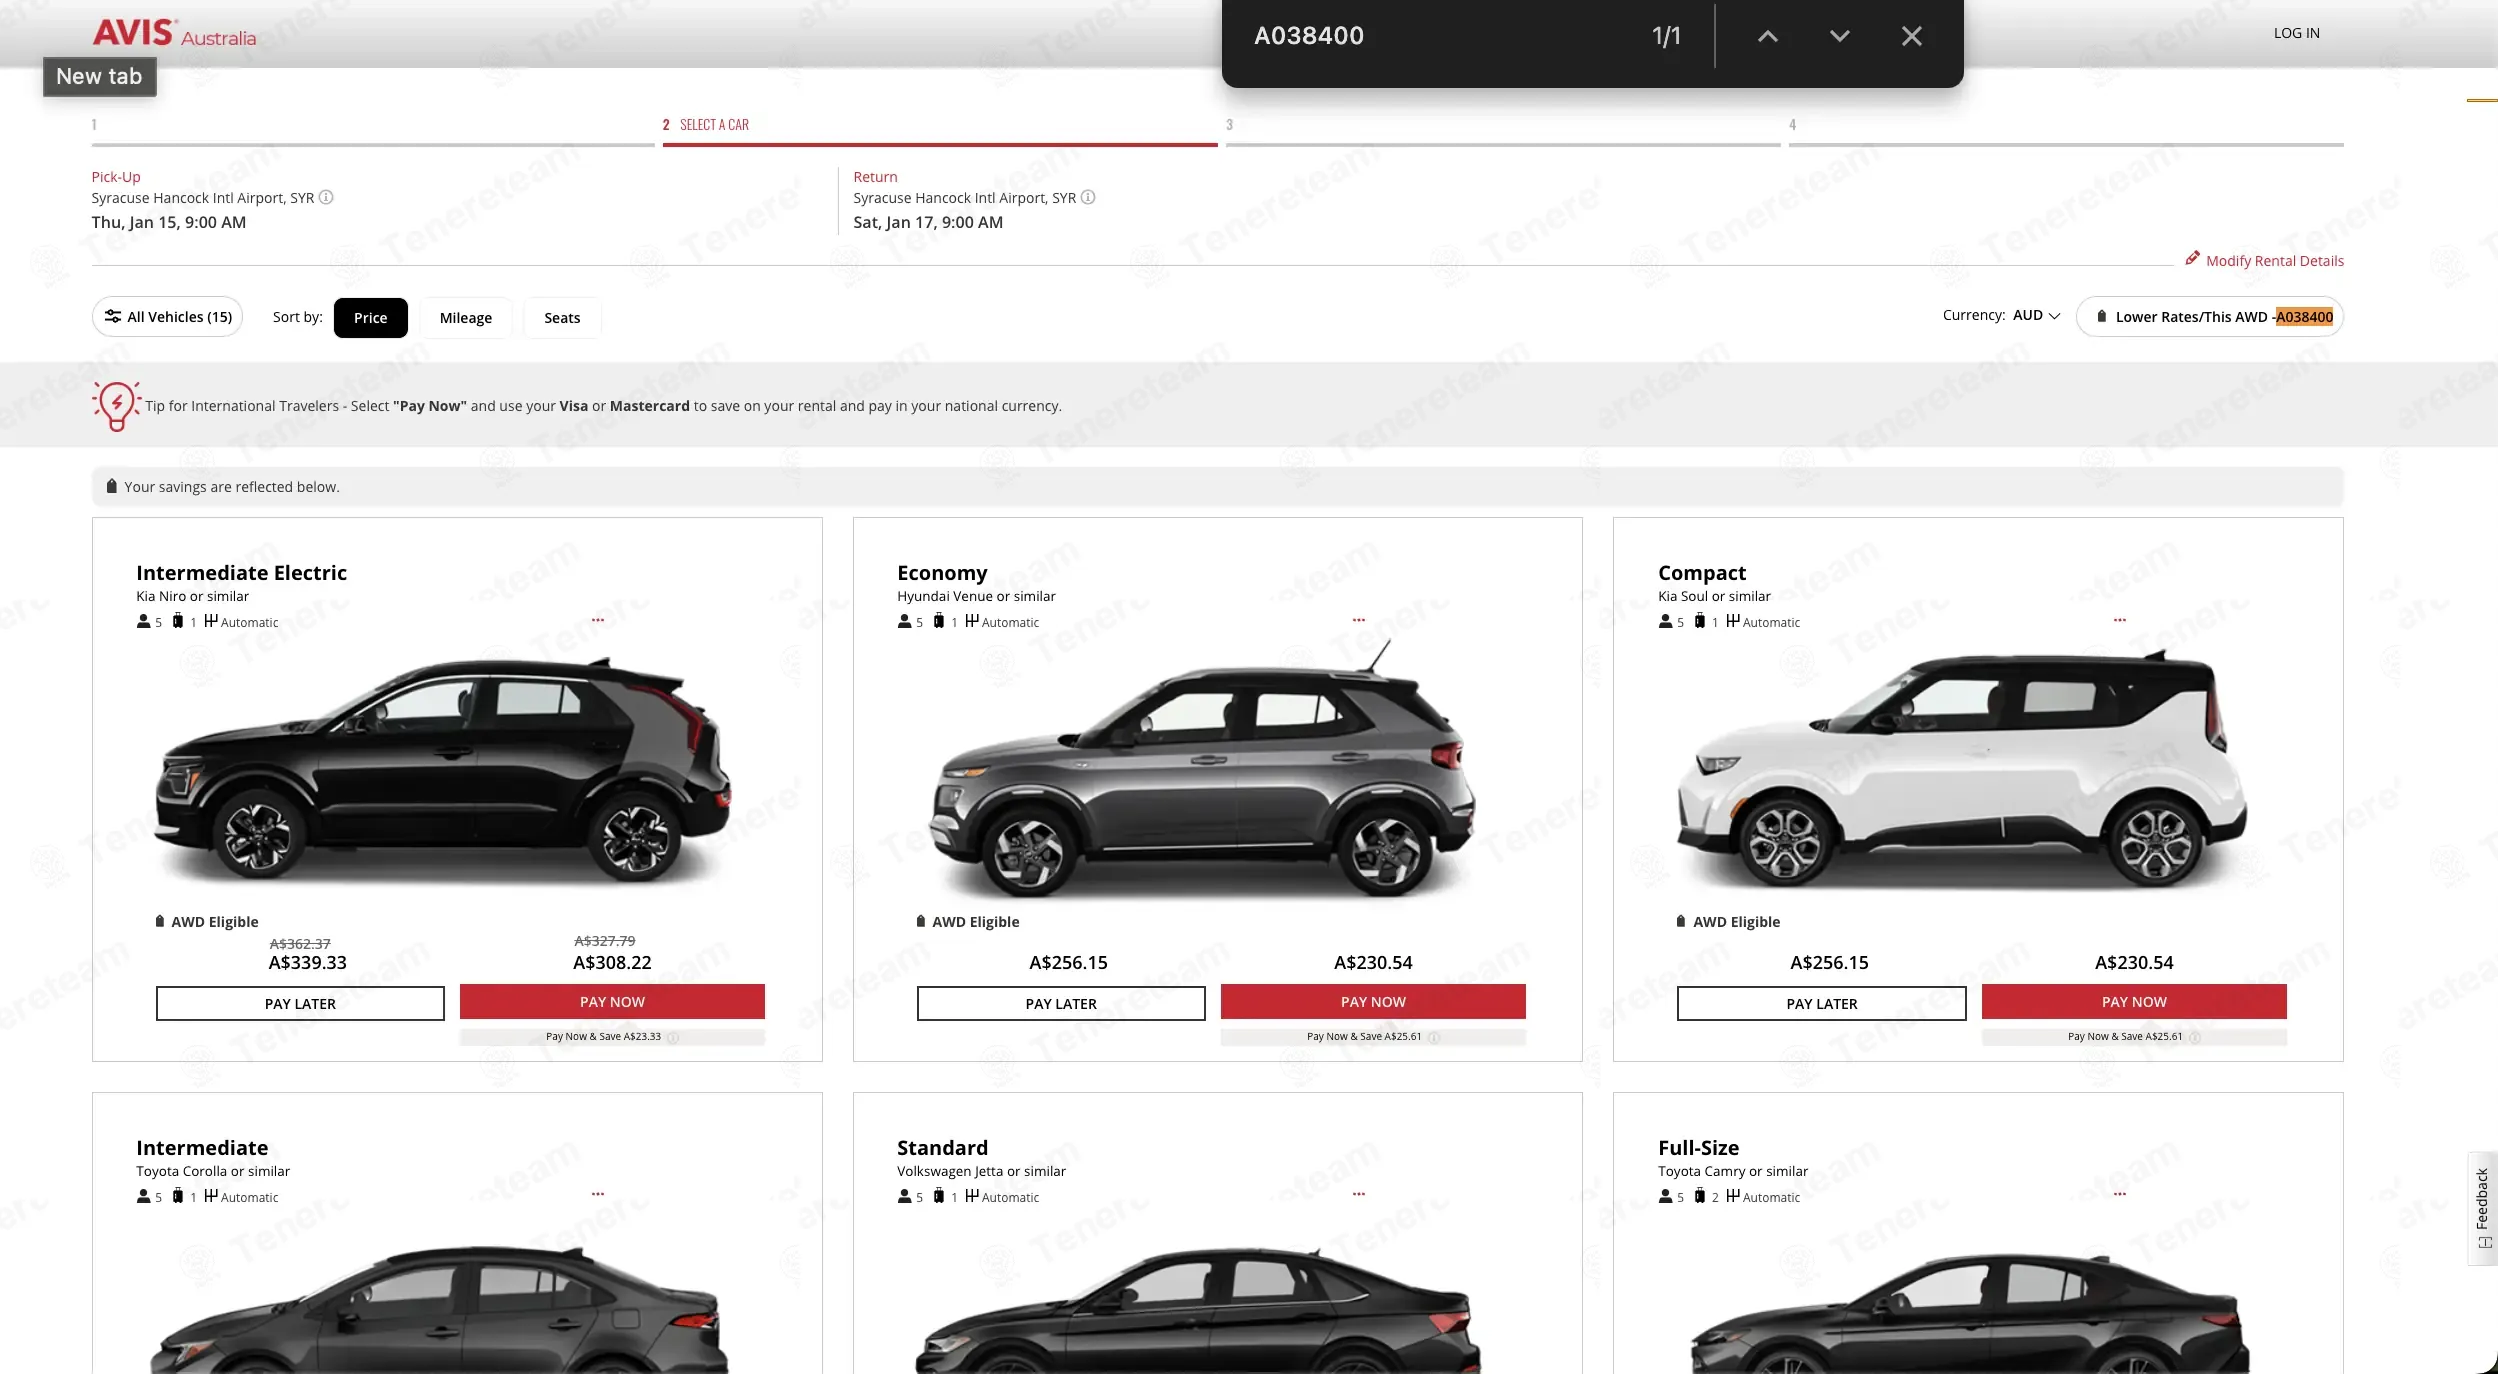Viewport: 2498px width, 1374px height.
Task: Open more options on Intermediate Toyota Corolla card
Action: click(598, 1194)
